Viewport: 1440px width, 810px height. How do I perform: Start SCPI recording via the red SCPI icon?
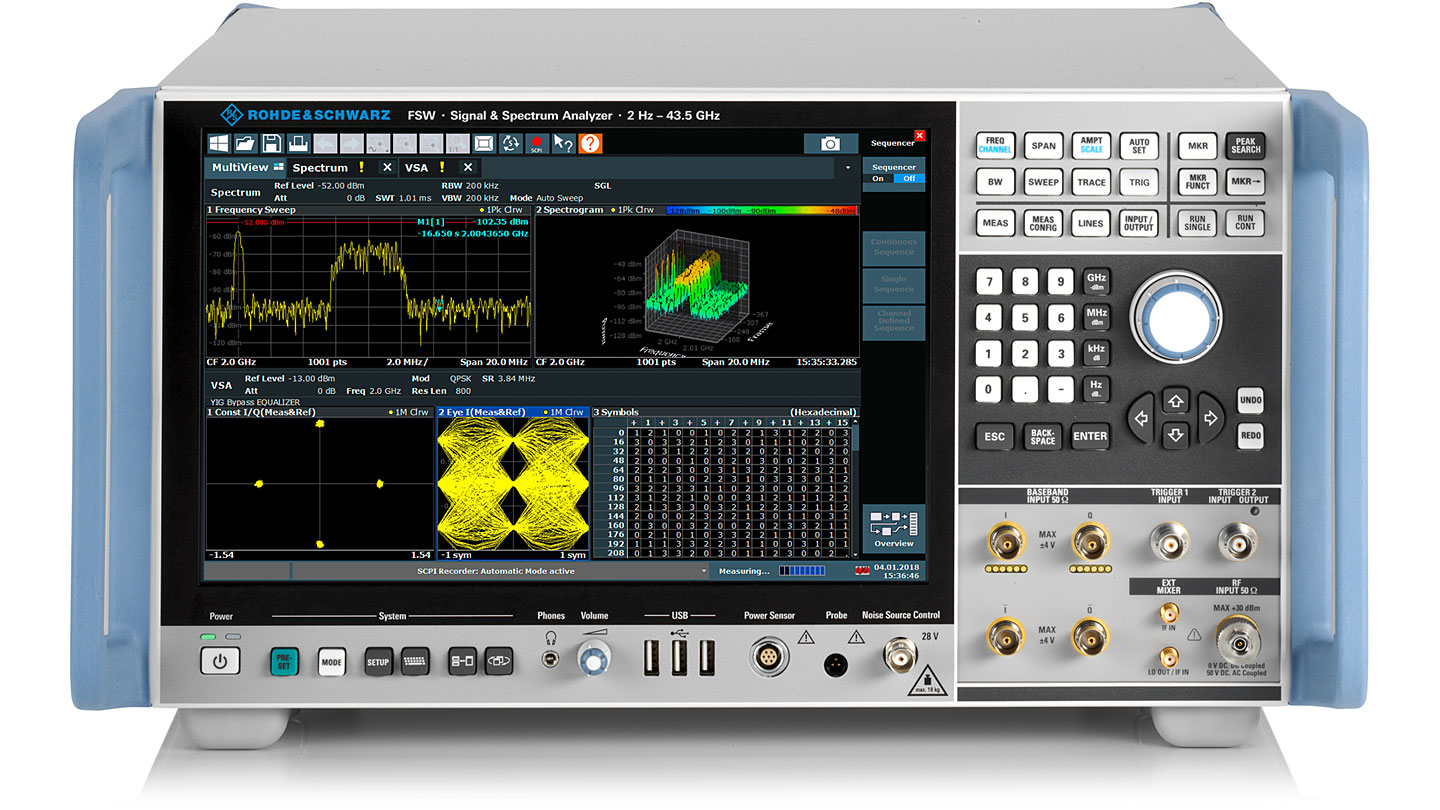click(x=538, y=144)
